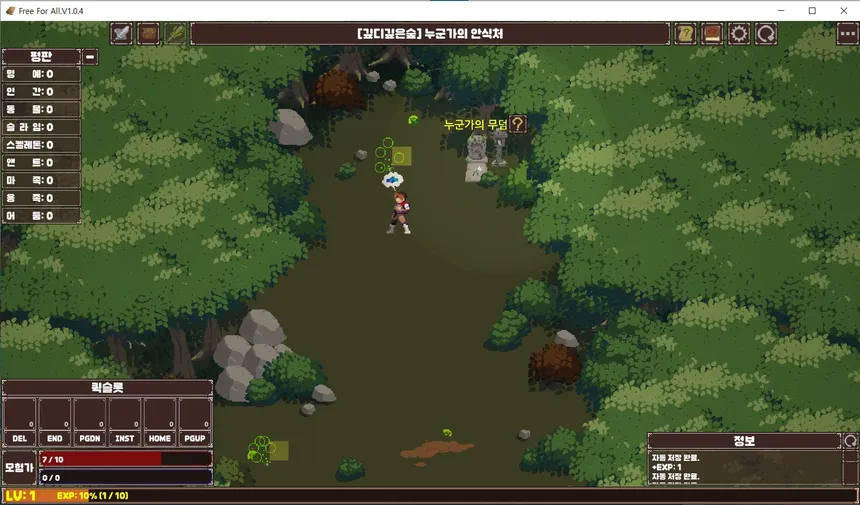Open the three-dots more menu

tap(847, 34)
